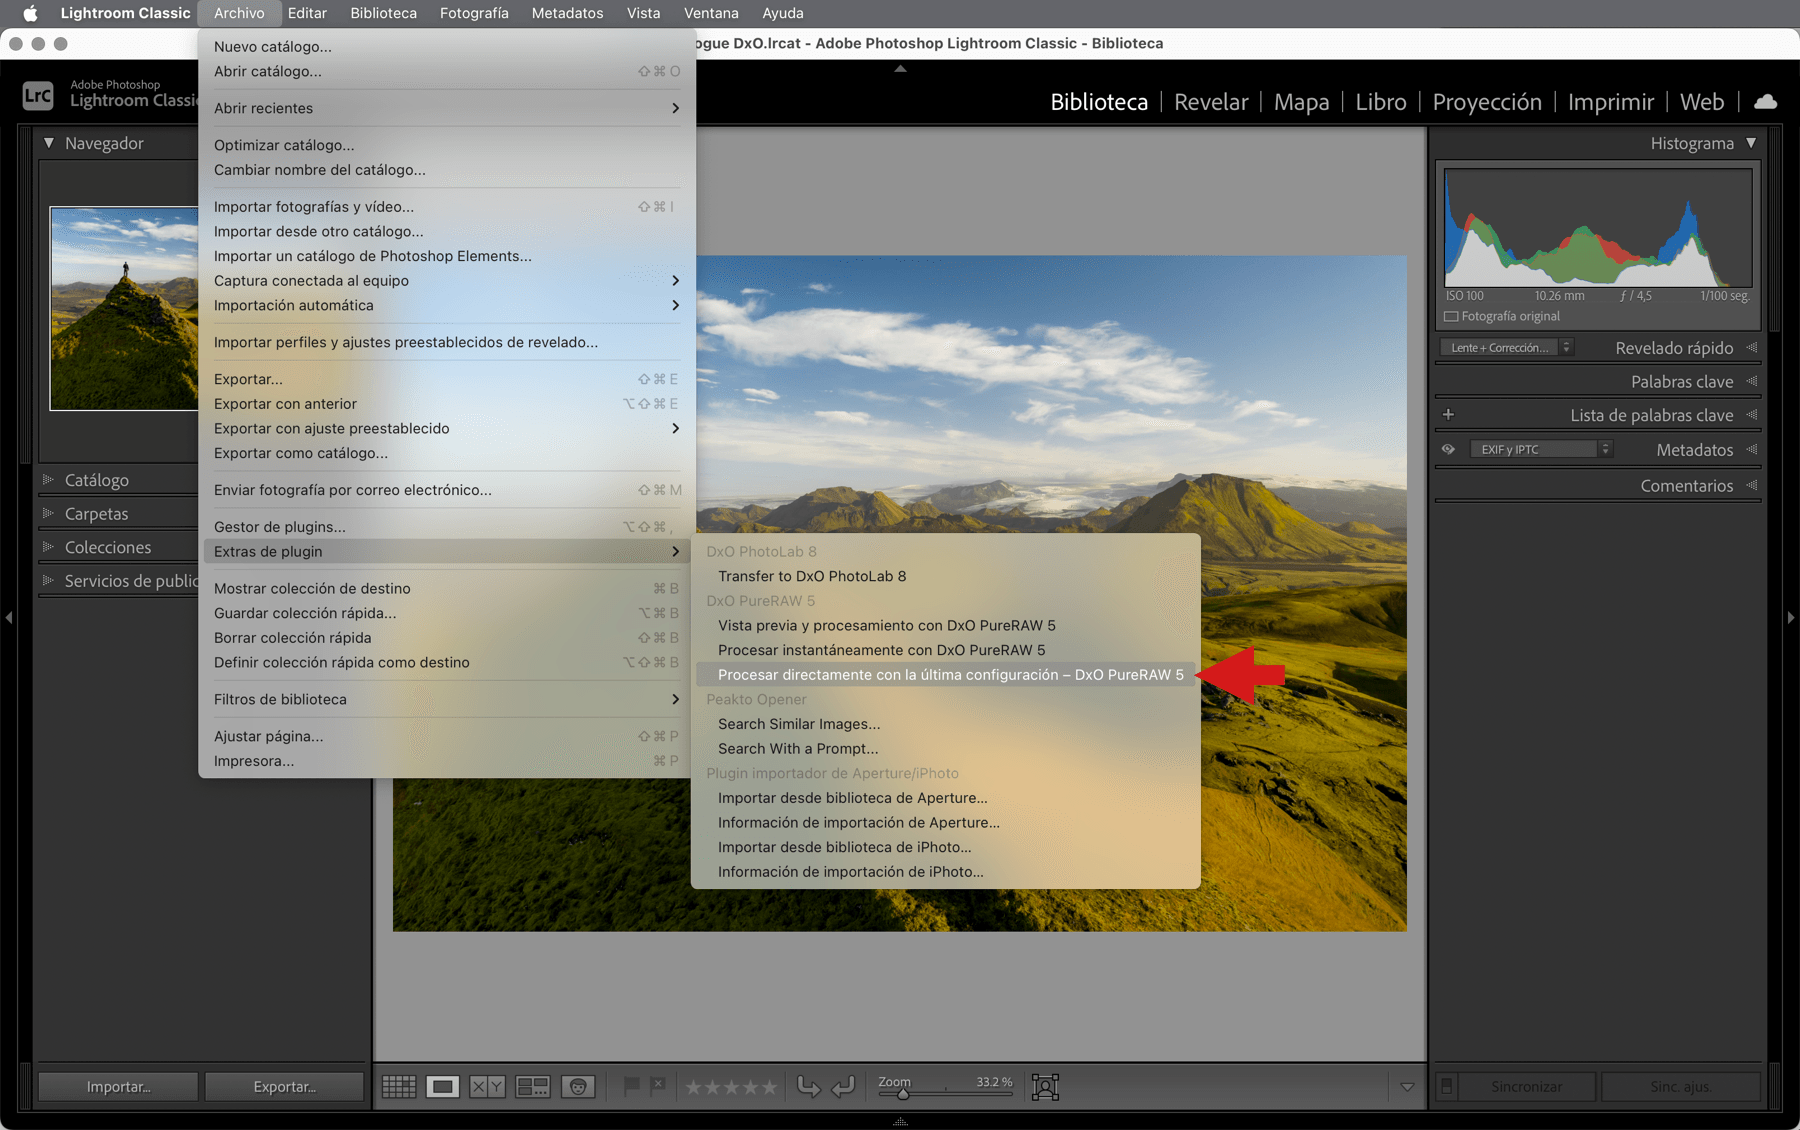
Task: Select Grid view icon in toolbar
Action: coord(399,1087)
